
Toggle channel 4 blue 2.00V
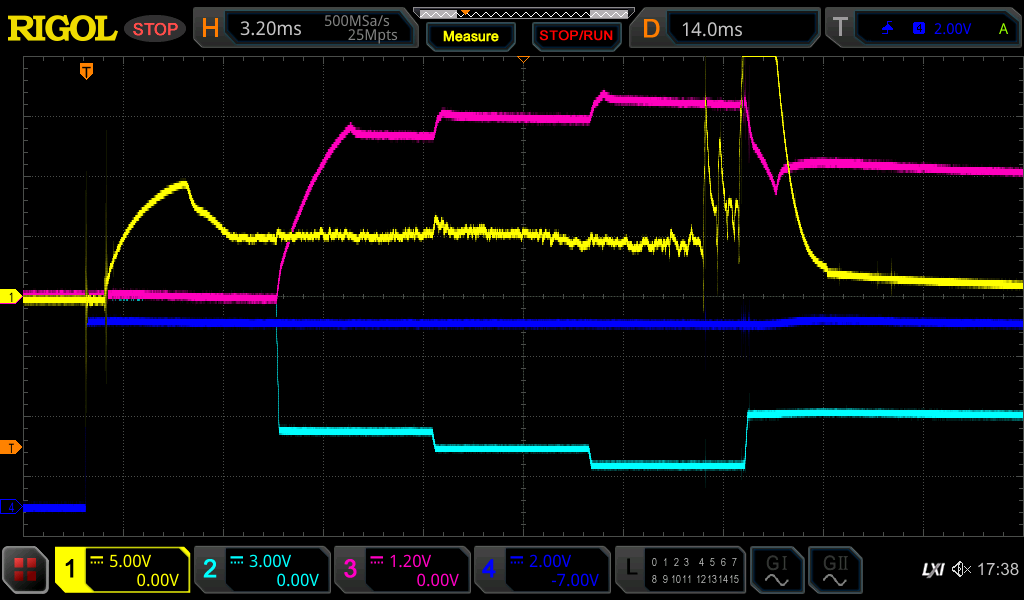(x=541, y=570)
